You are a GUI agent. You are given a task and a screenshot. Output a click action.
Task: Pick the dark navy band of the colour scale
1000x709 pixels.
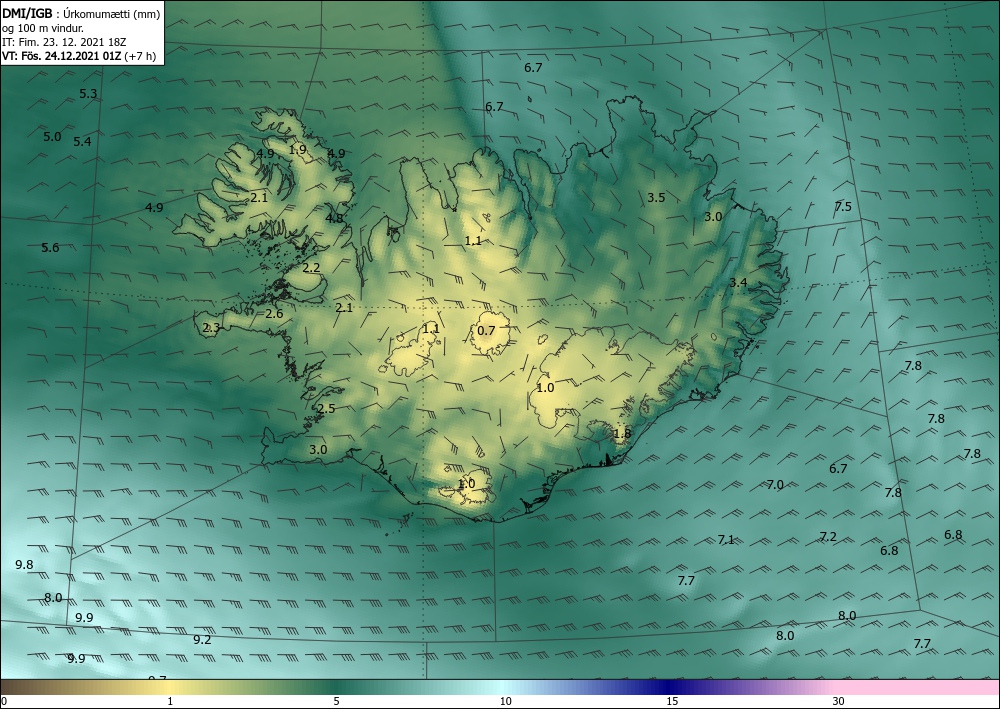[670, 687]
